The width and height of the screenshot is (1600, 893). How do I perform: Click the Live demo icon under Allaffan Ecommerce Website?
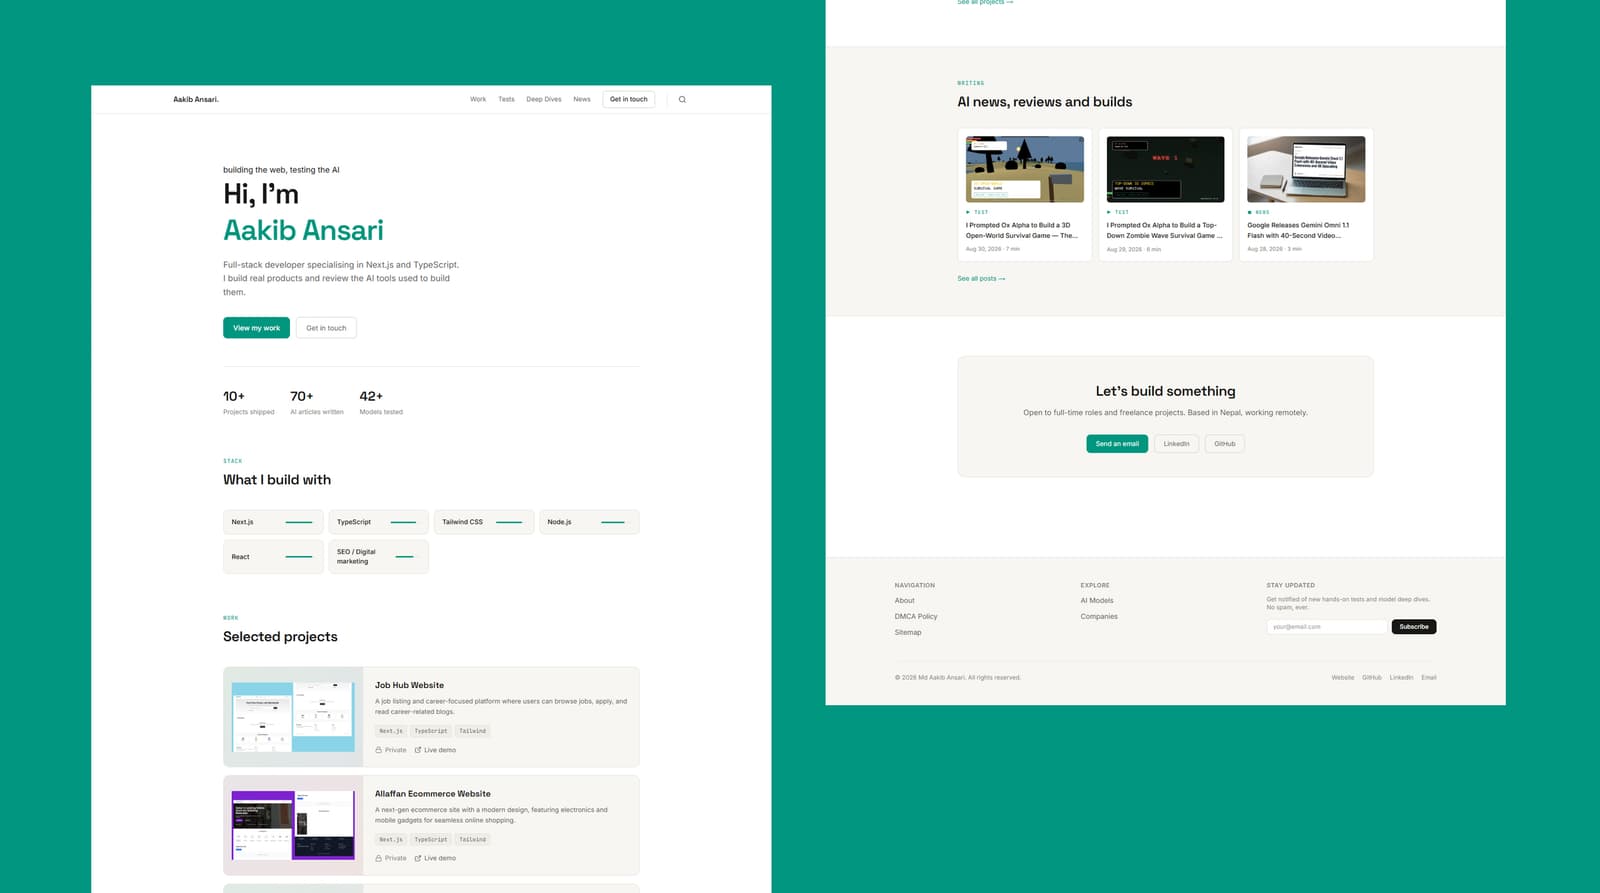click(418, 858)
